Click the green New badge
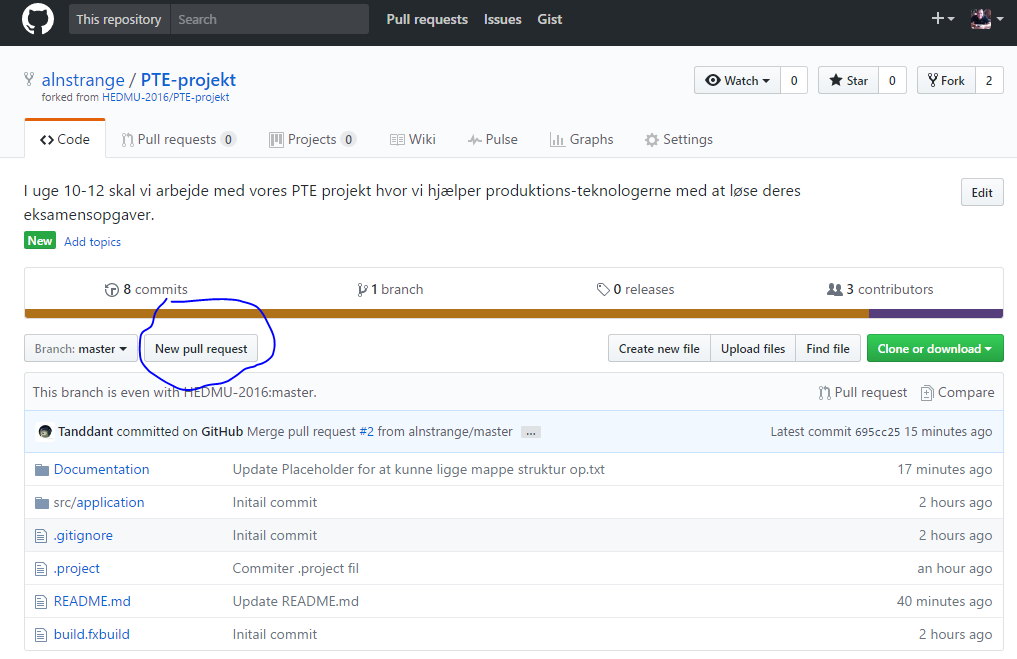The height and width of the screenshot is (659, 1017). [x=40, y=241]
